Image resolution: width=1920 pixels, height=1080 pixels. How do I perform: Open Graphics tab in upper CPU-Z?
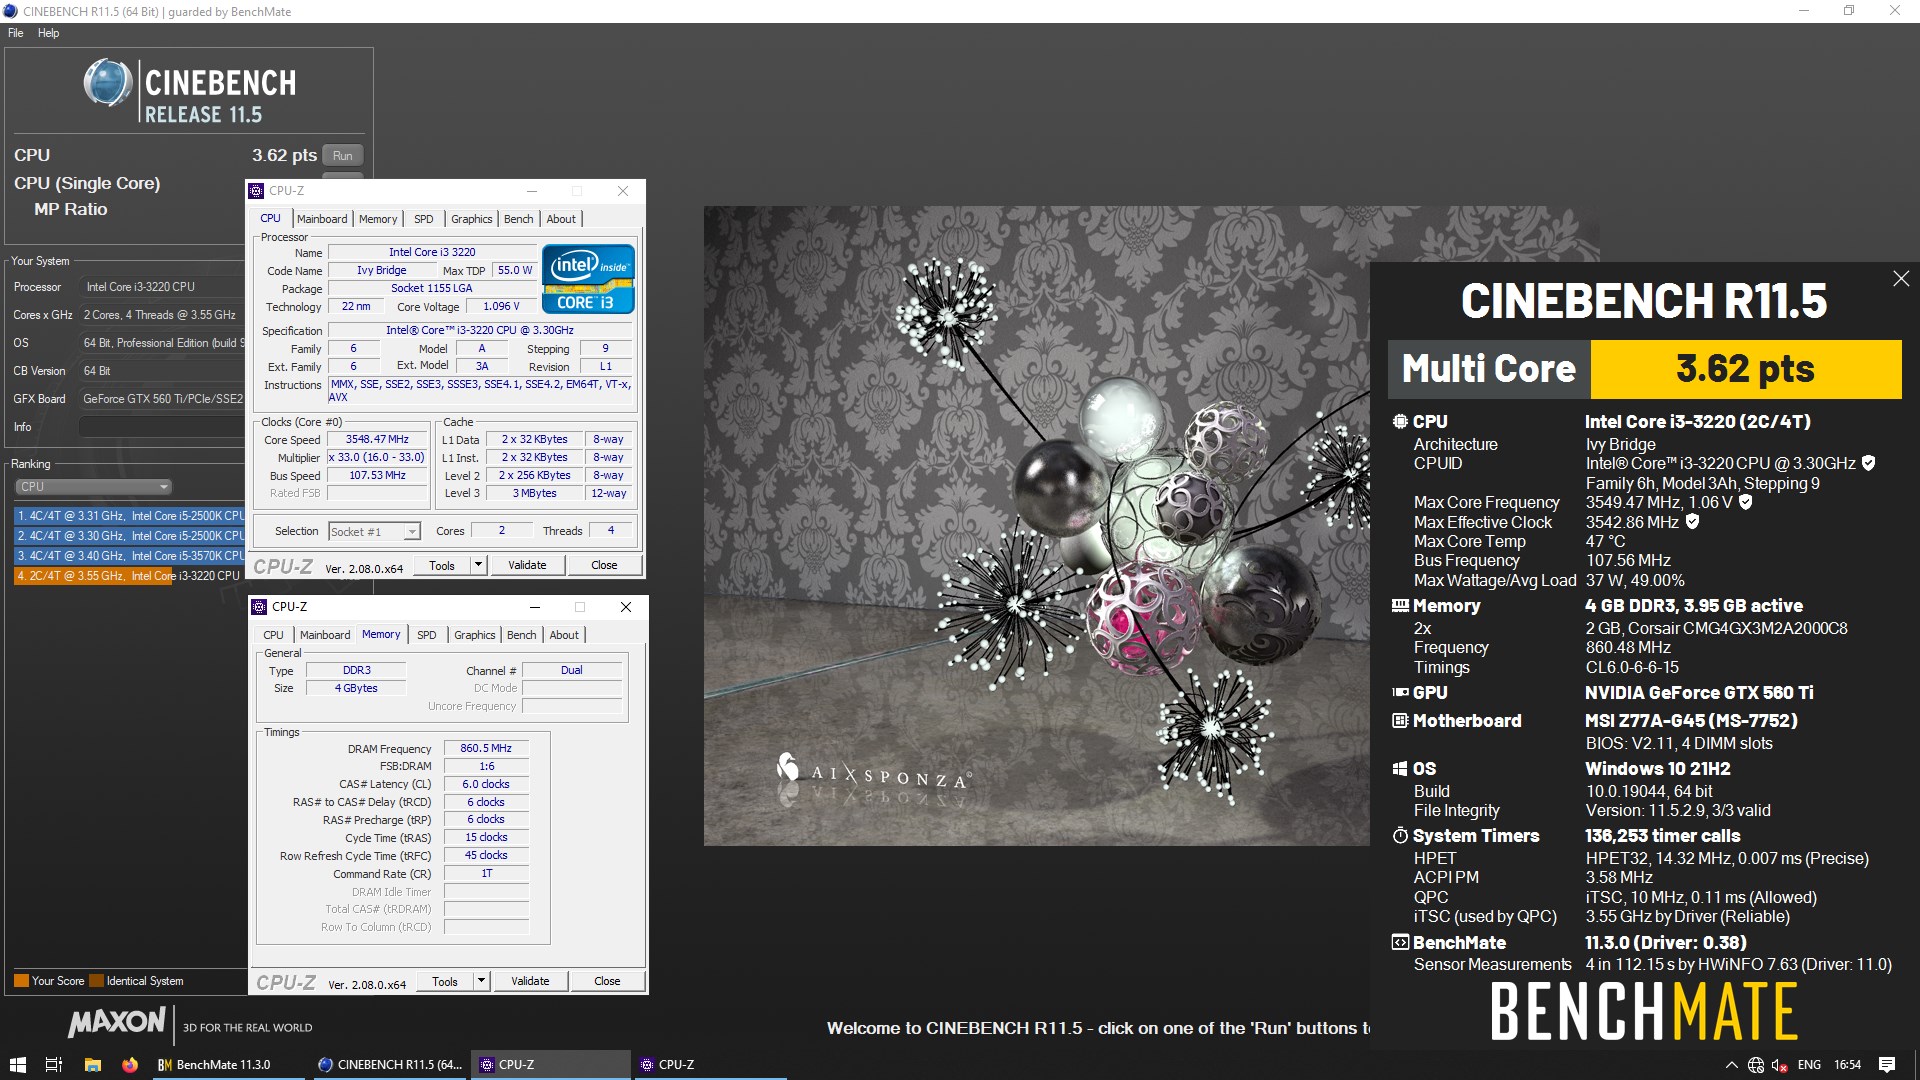click(471, 219)
